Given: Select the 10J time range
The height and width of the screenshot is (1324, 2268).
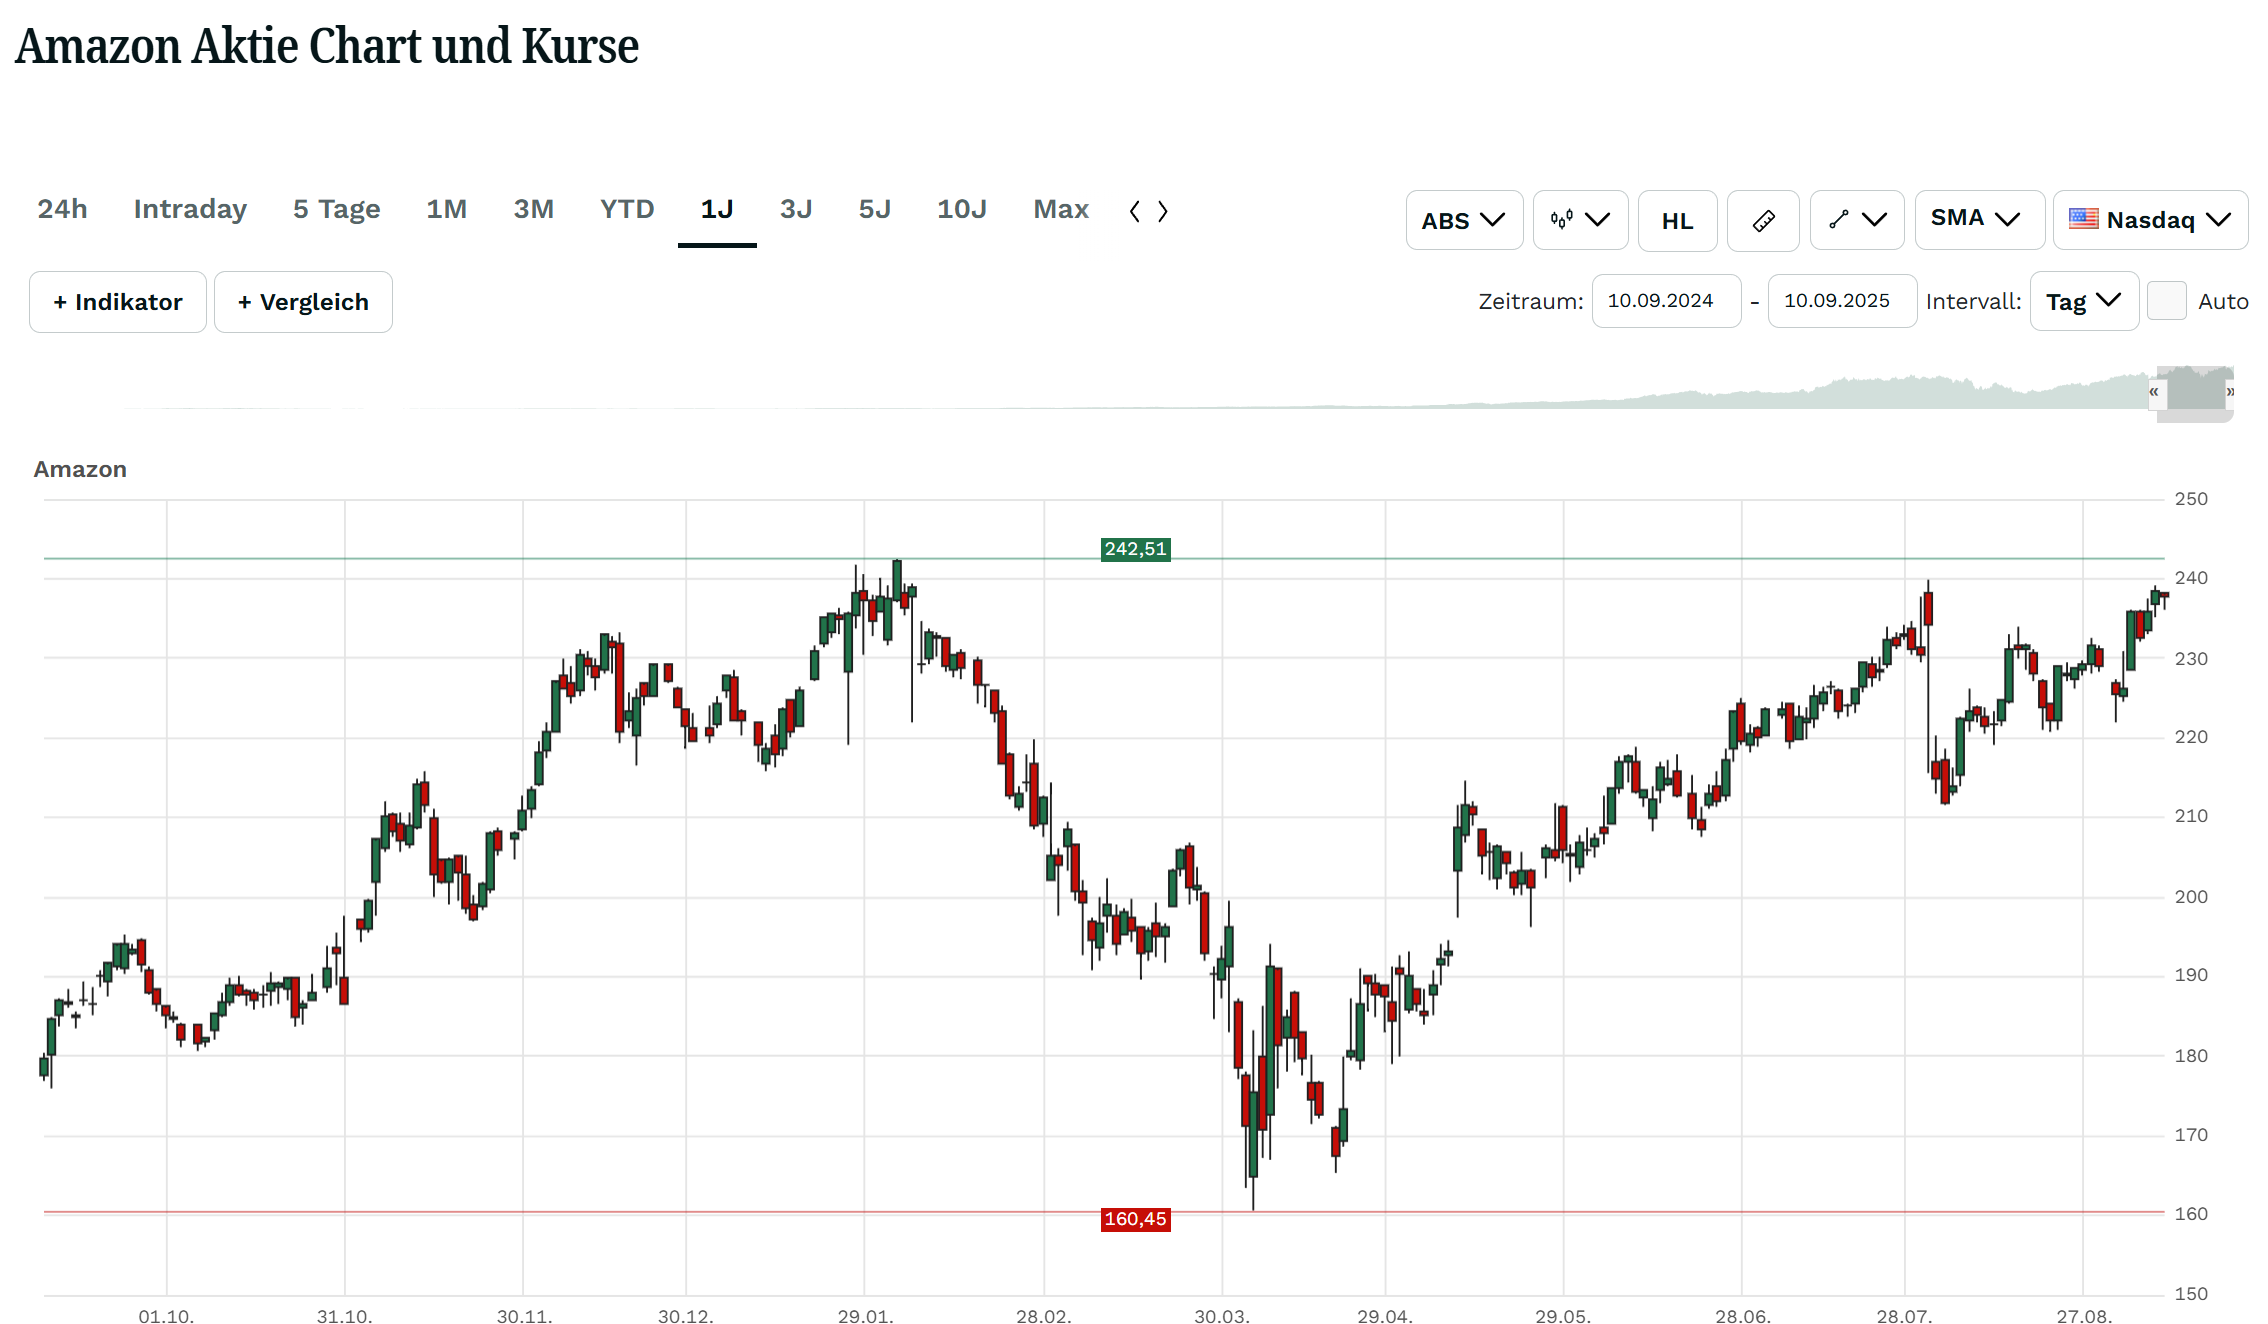Looking at the screenshot, I should (x=961, y=209).
